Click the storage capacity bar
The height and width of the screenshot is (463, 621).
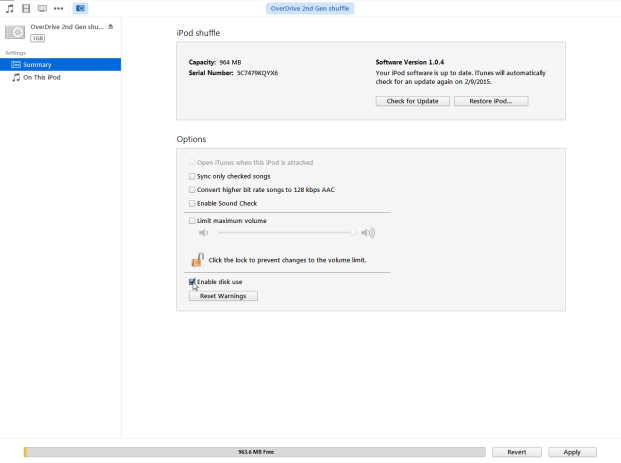255,452
